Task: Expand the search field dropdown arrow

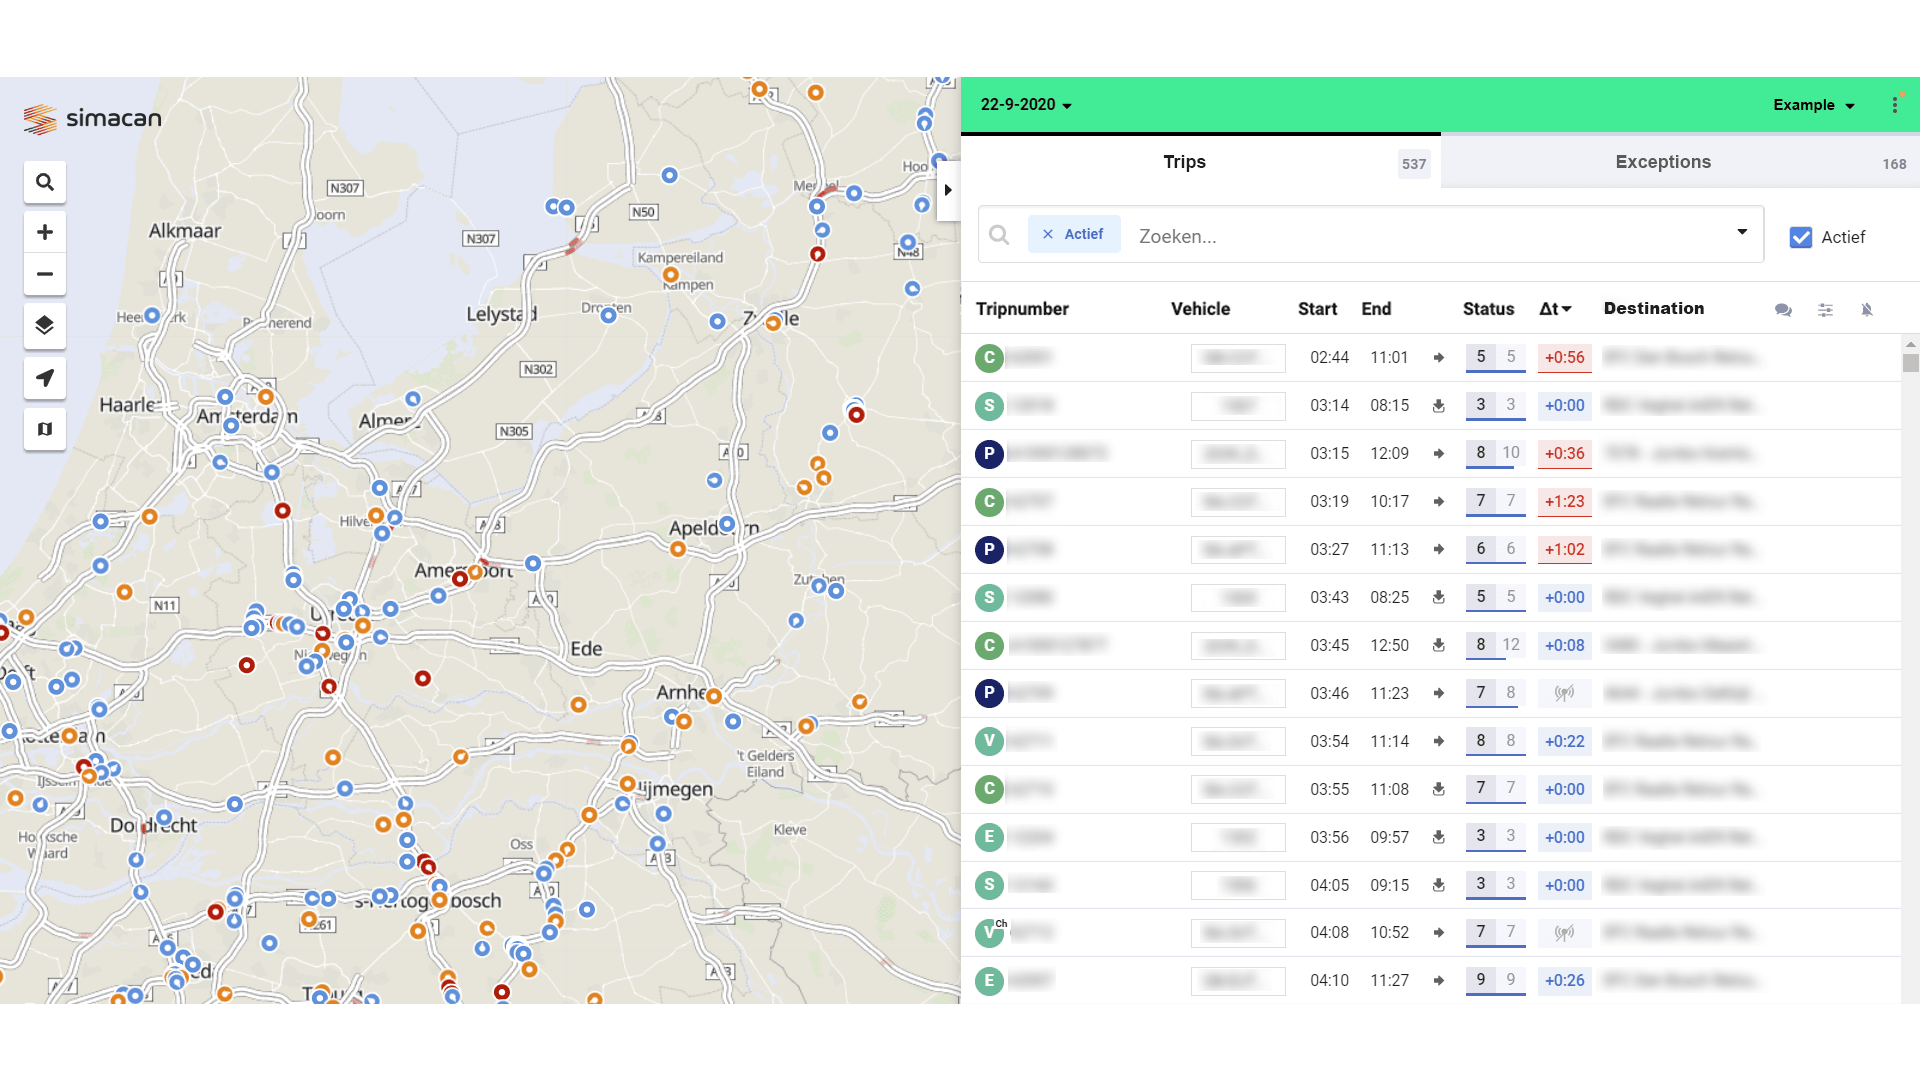Action: coord(1742,232)
